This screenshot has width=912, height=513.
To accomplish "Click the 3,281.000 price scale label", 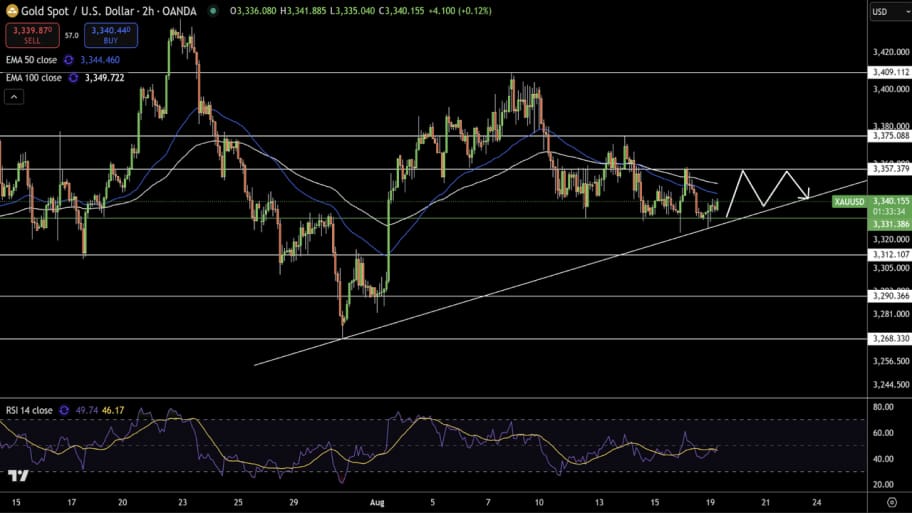I will coord(890,314).
